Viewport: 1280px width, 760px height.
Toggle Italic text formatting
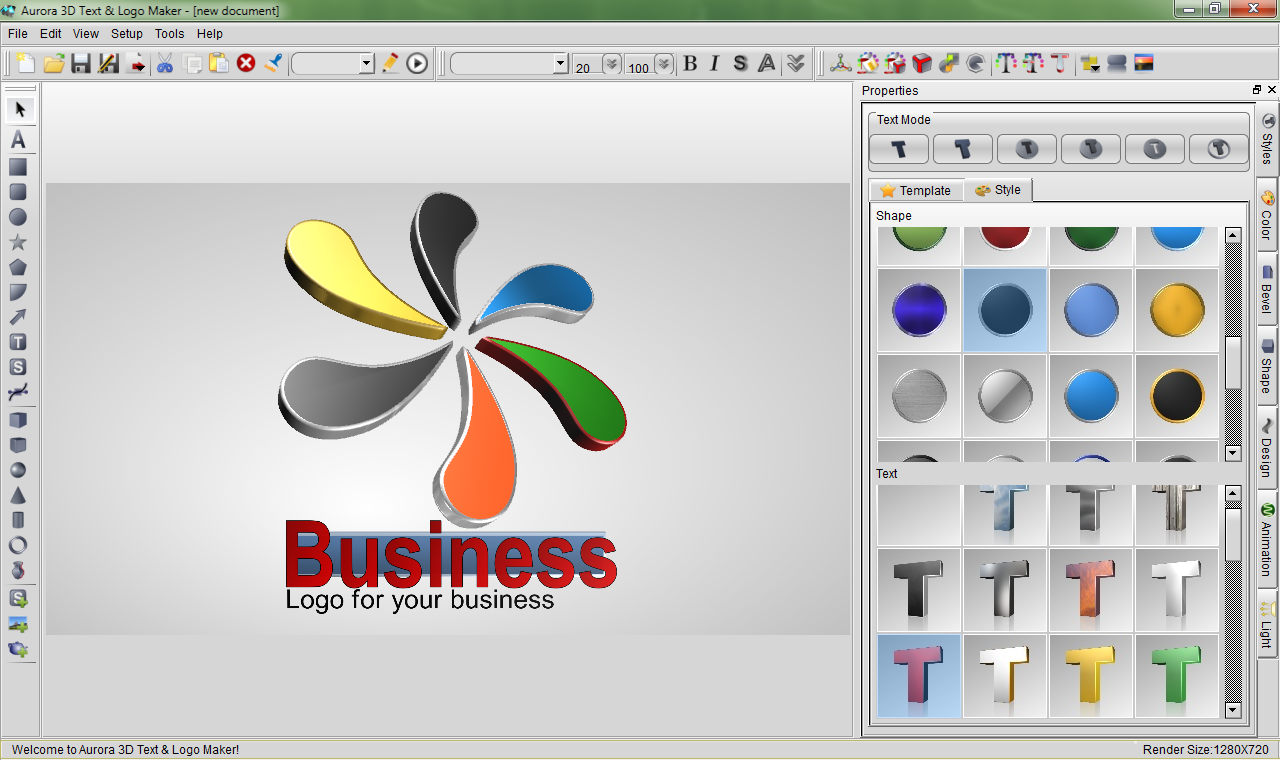pyautogui.click(x=714, y=64)
